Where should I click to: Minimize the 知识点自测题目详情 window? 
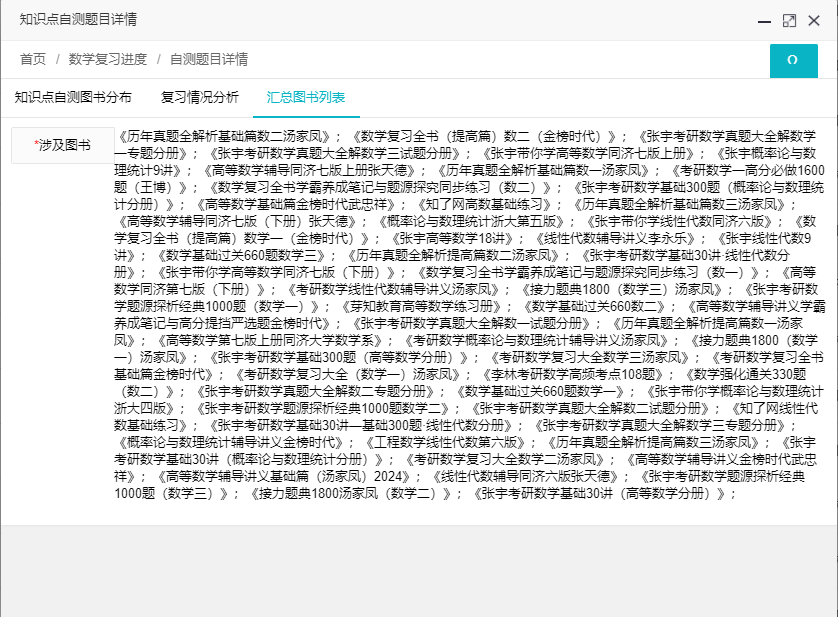(763, 21)
